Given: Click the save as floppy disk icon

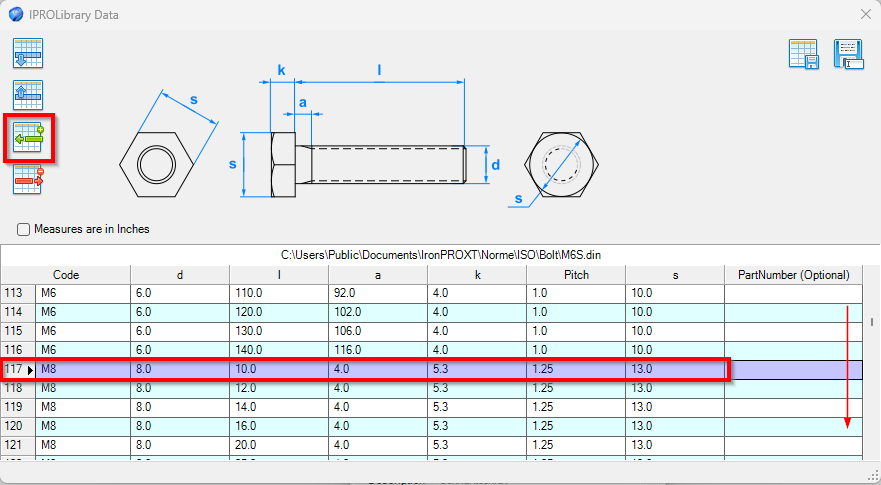Looking at the screenshot, I should pyautogui.click(x=848, y=54).
